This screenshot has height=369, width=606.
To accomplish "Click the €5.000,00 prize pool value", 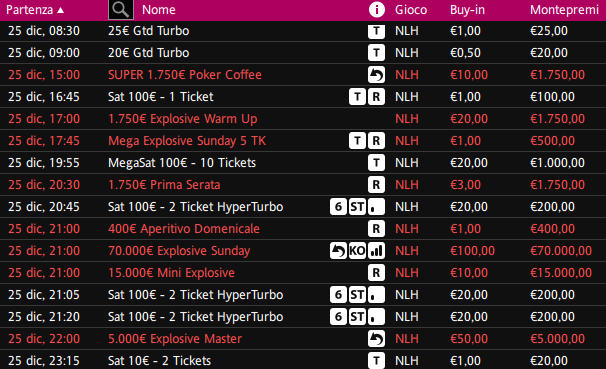I will pos(557,339).
